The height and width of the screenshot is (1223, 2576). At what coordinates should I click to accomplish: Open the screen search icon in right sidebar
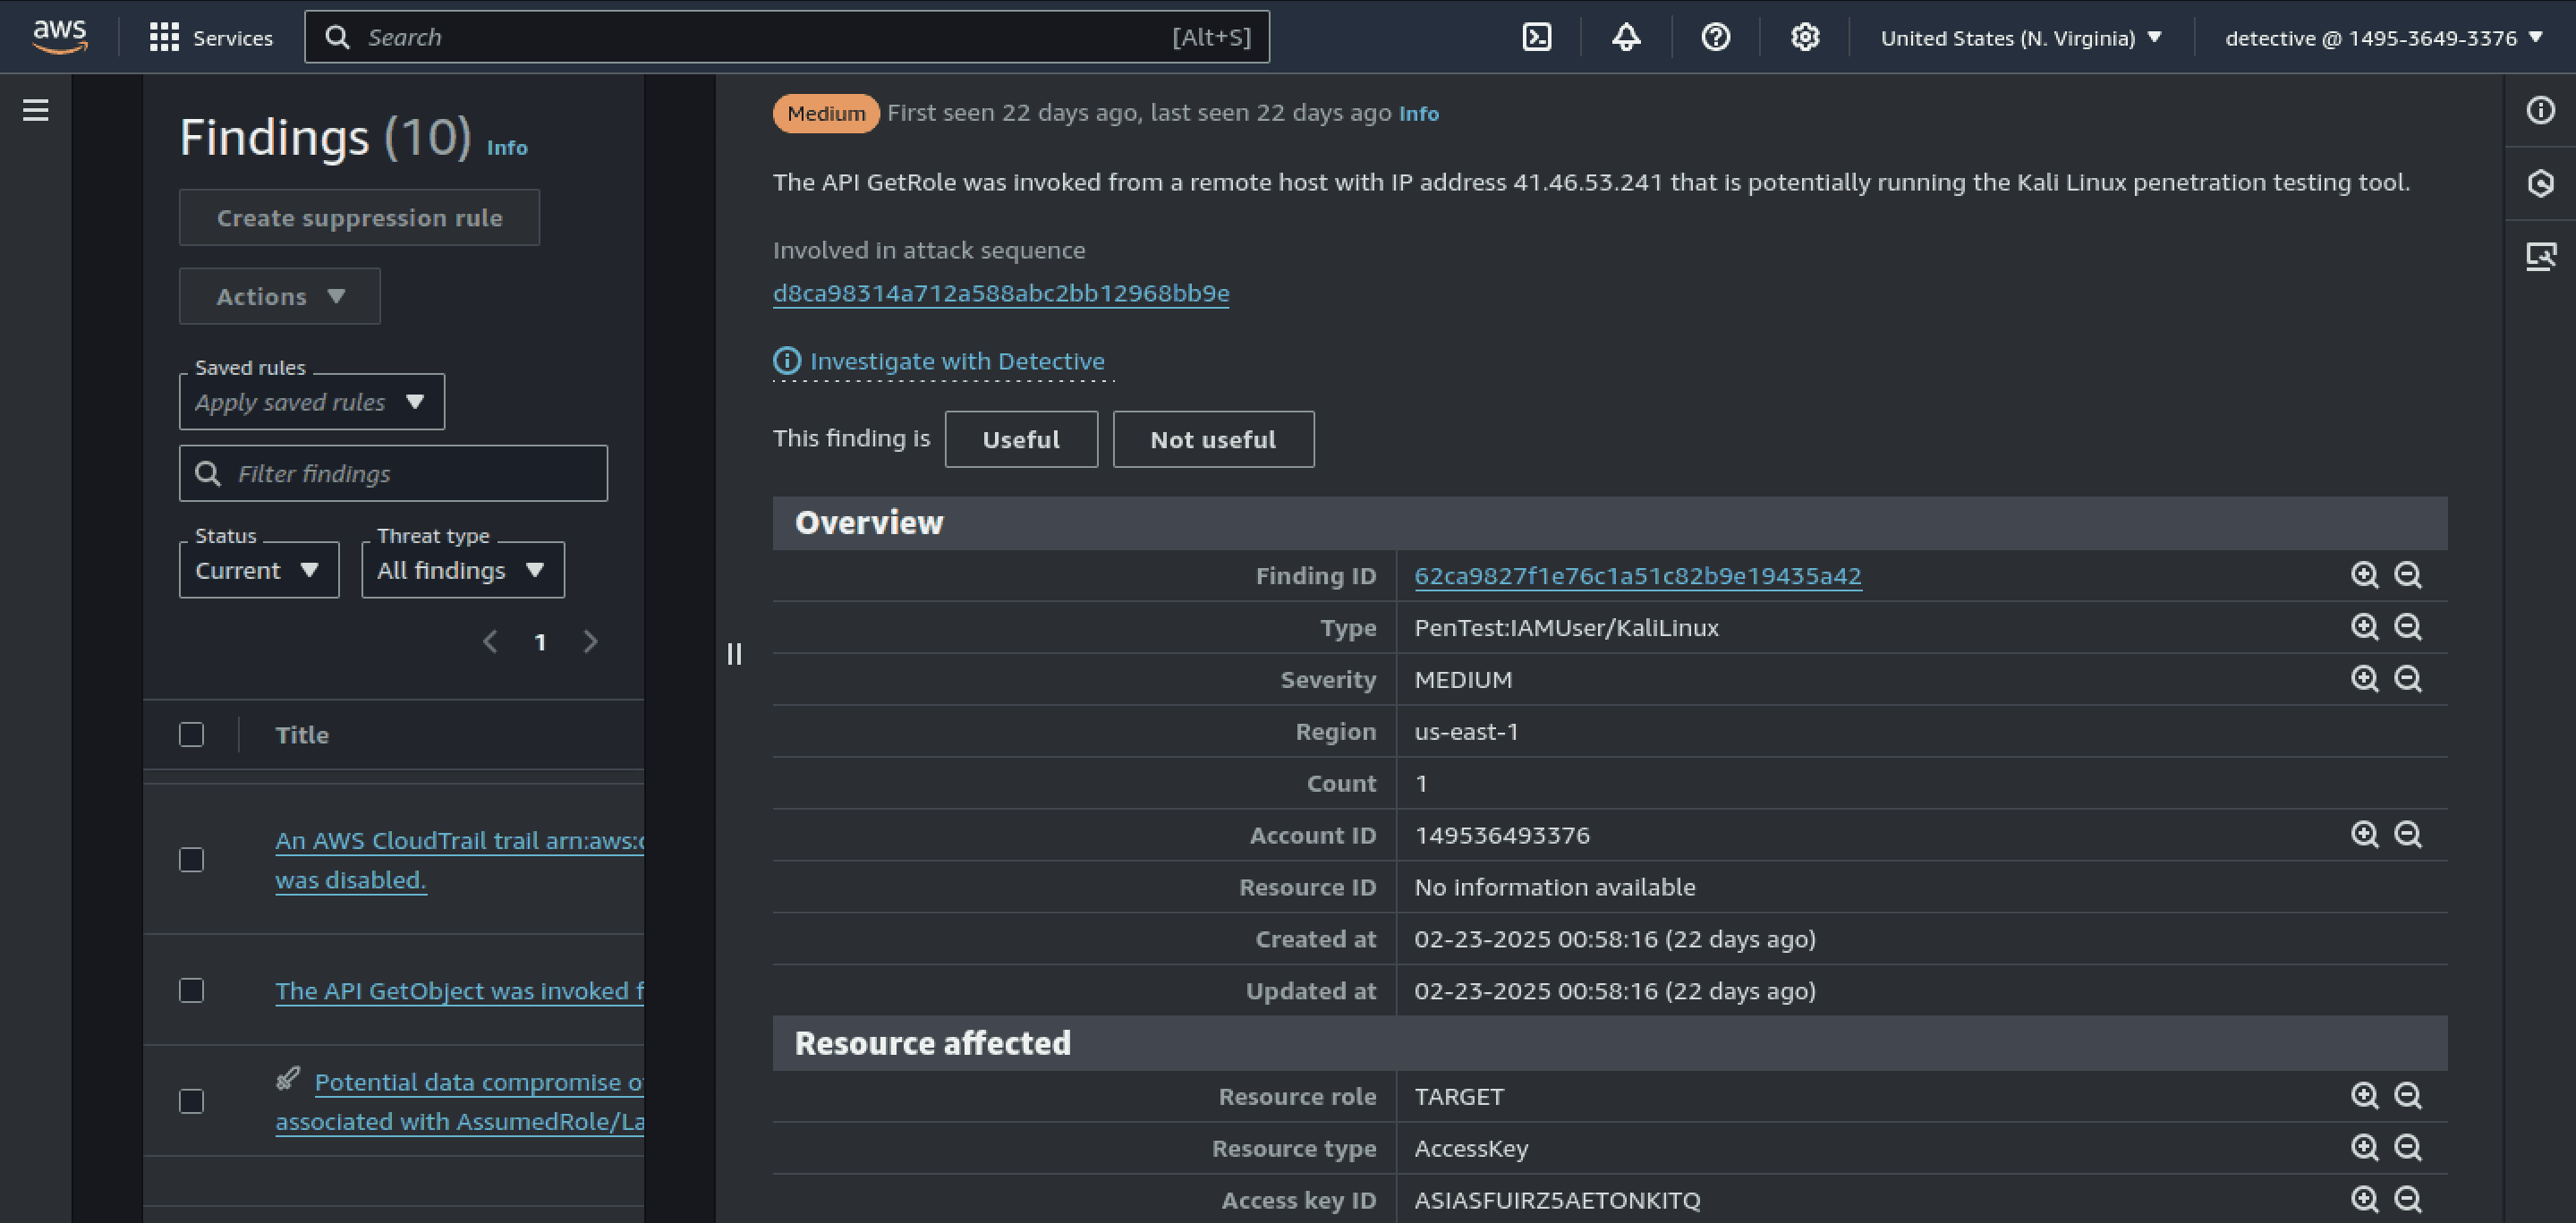(2540, 256)
